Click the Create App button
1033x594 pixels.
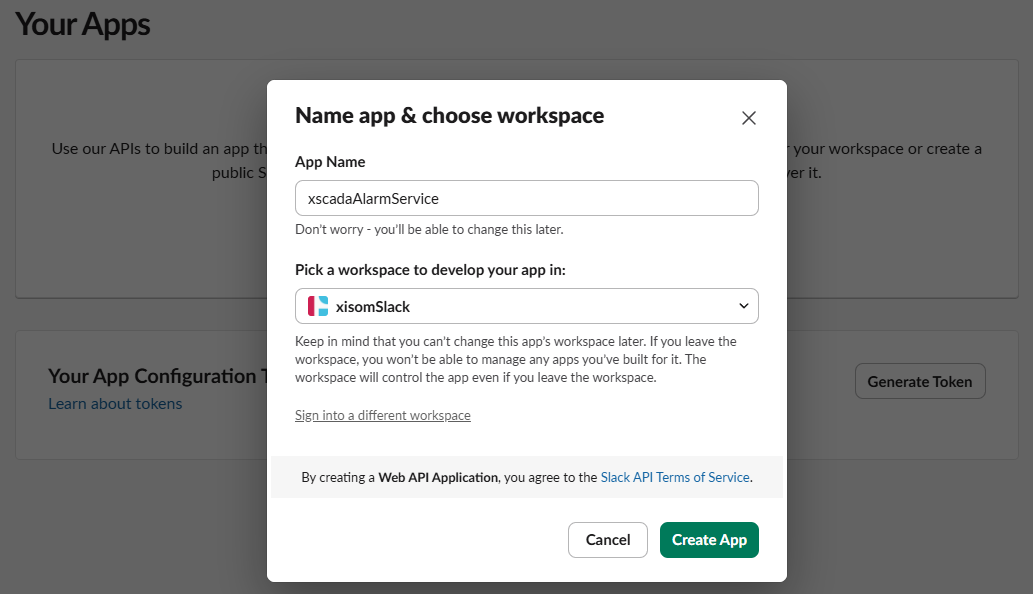coord(709,540)
